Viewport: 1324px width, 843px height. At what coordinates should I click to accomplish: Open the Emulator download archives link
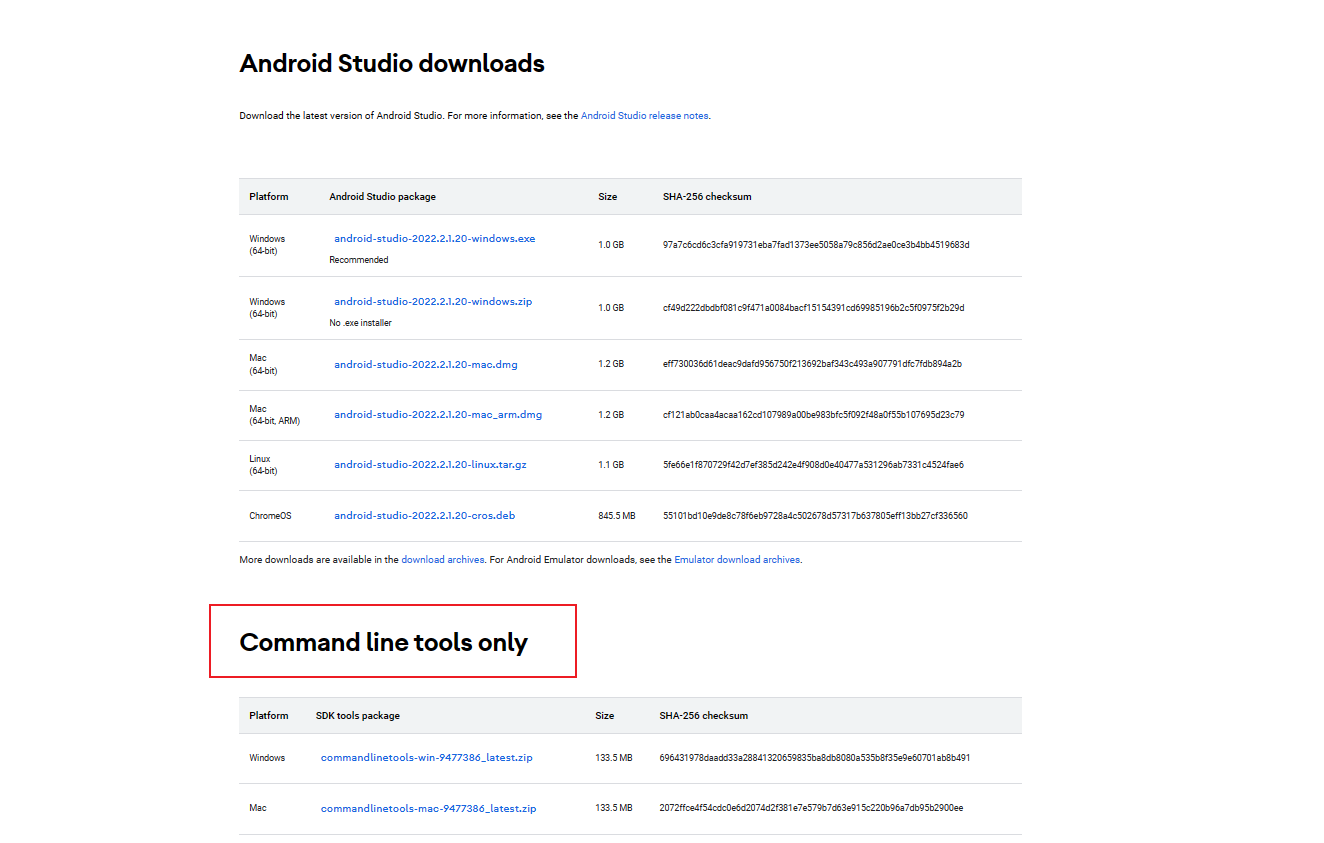737,560
